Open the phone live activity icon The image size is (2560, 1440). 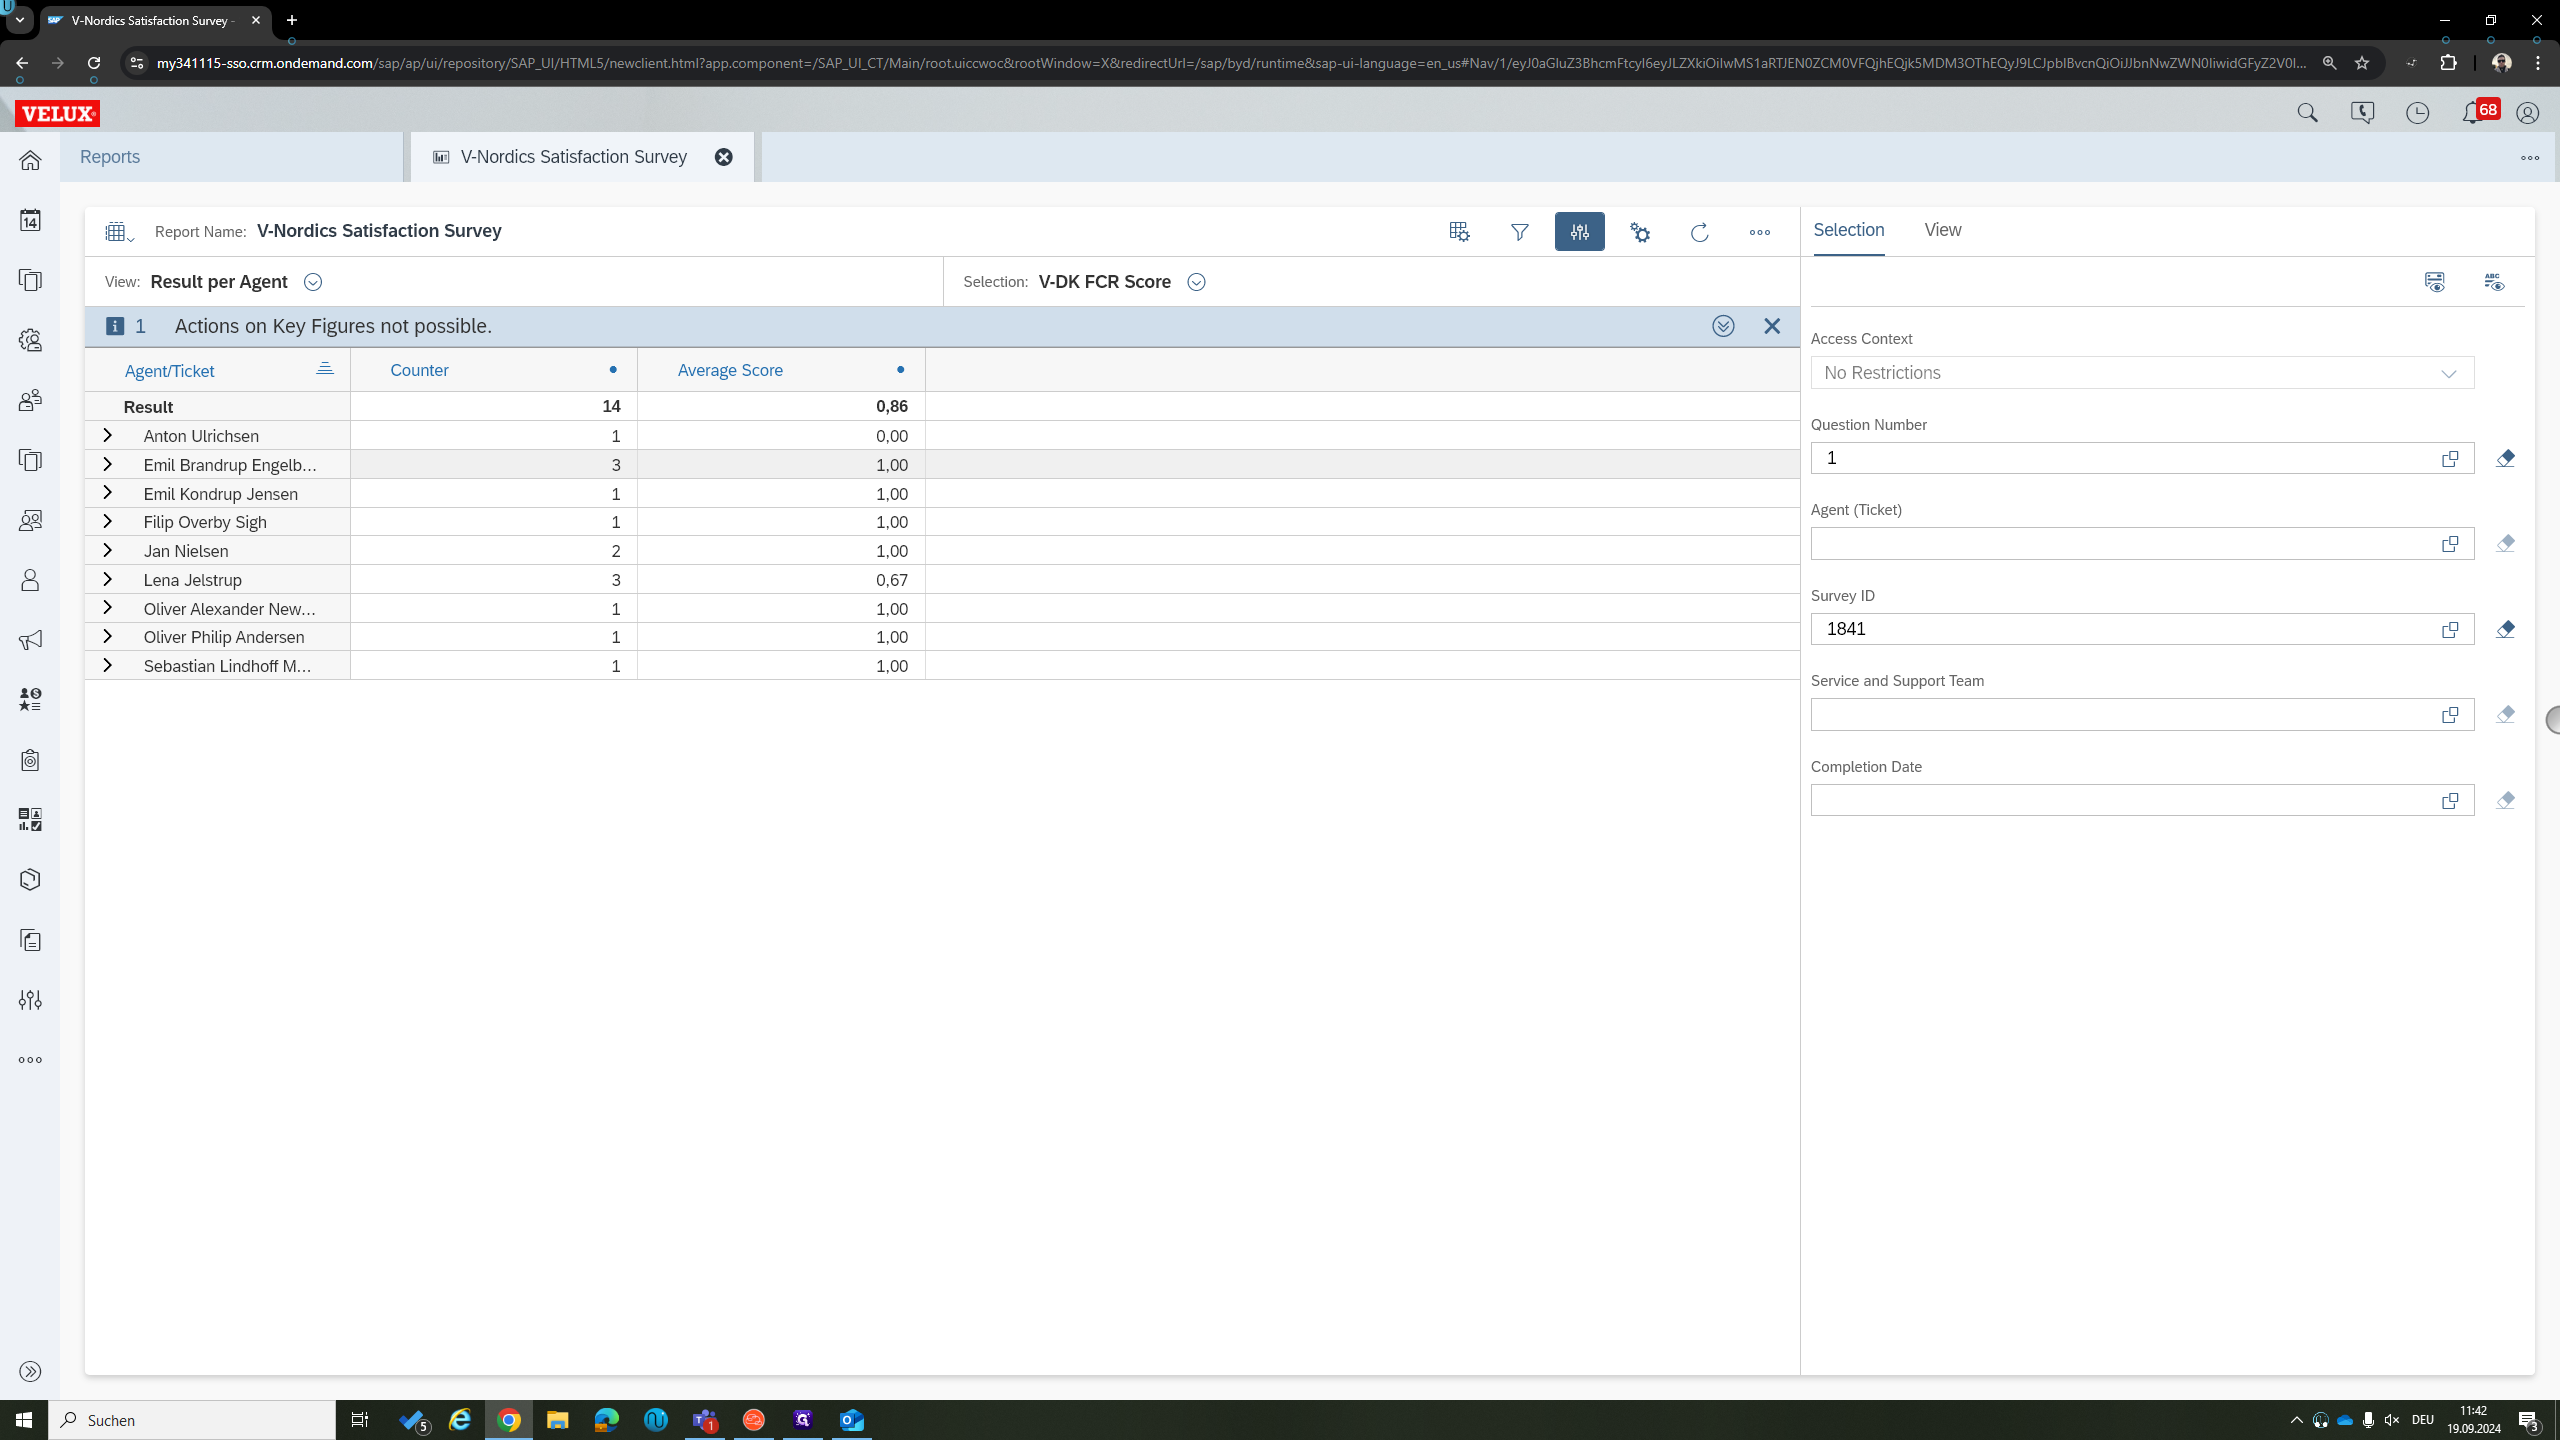click(2362, 113)
